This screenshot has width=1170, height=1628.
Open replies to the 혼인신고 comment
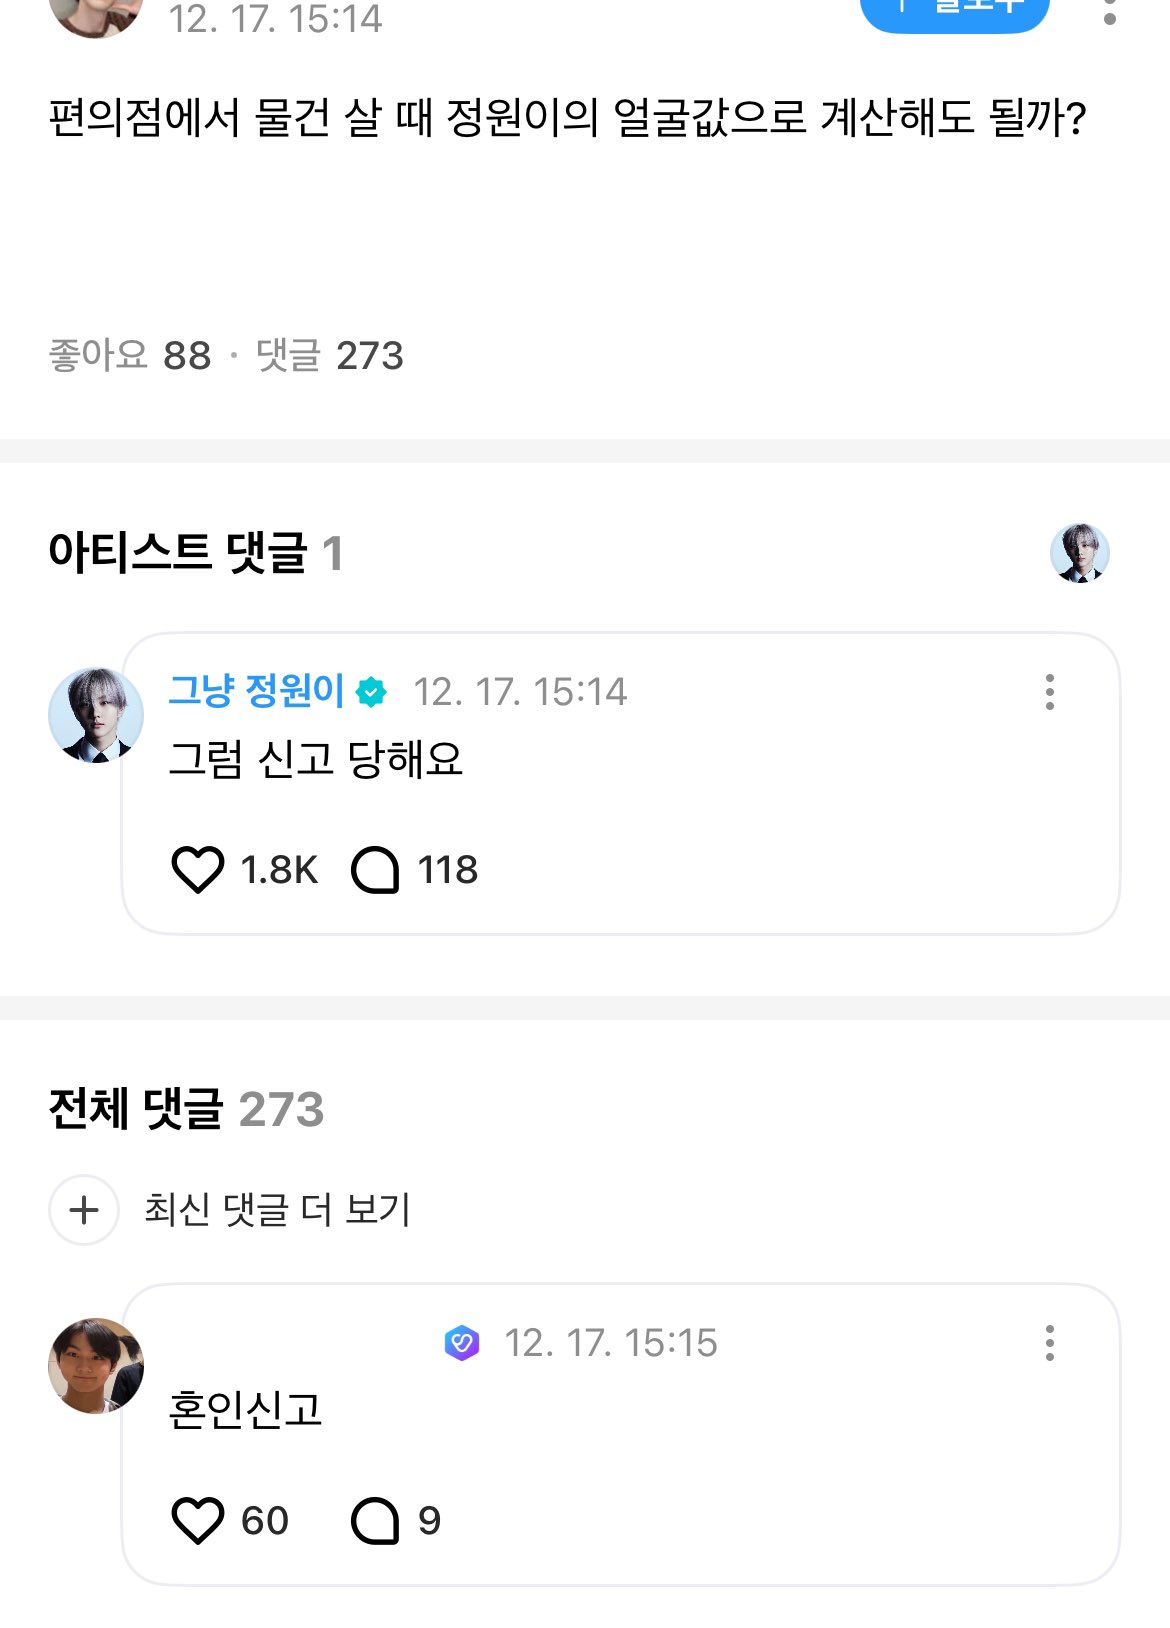375,1520
